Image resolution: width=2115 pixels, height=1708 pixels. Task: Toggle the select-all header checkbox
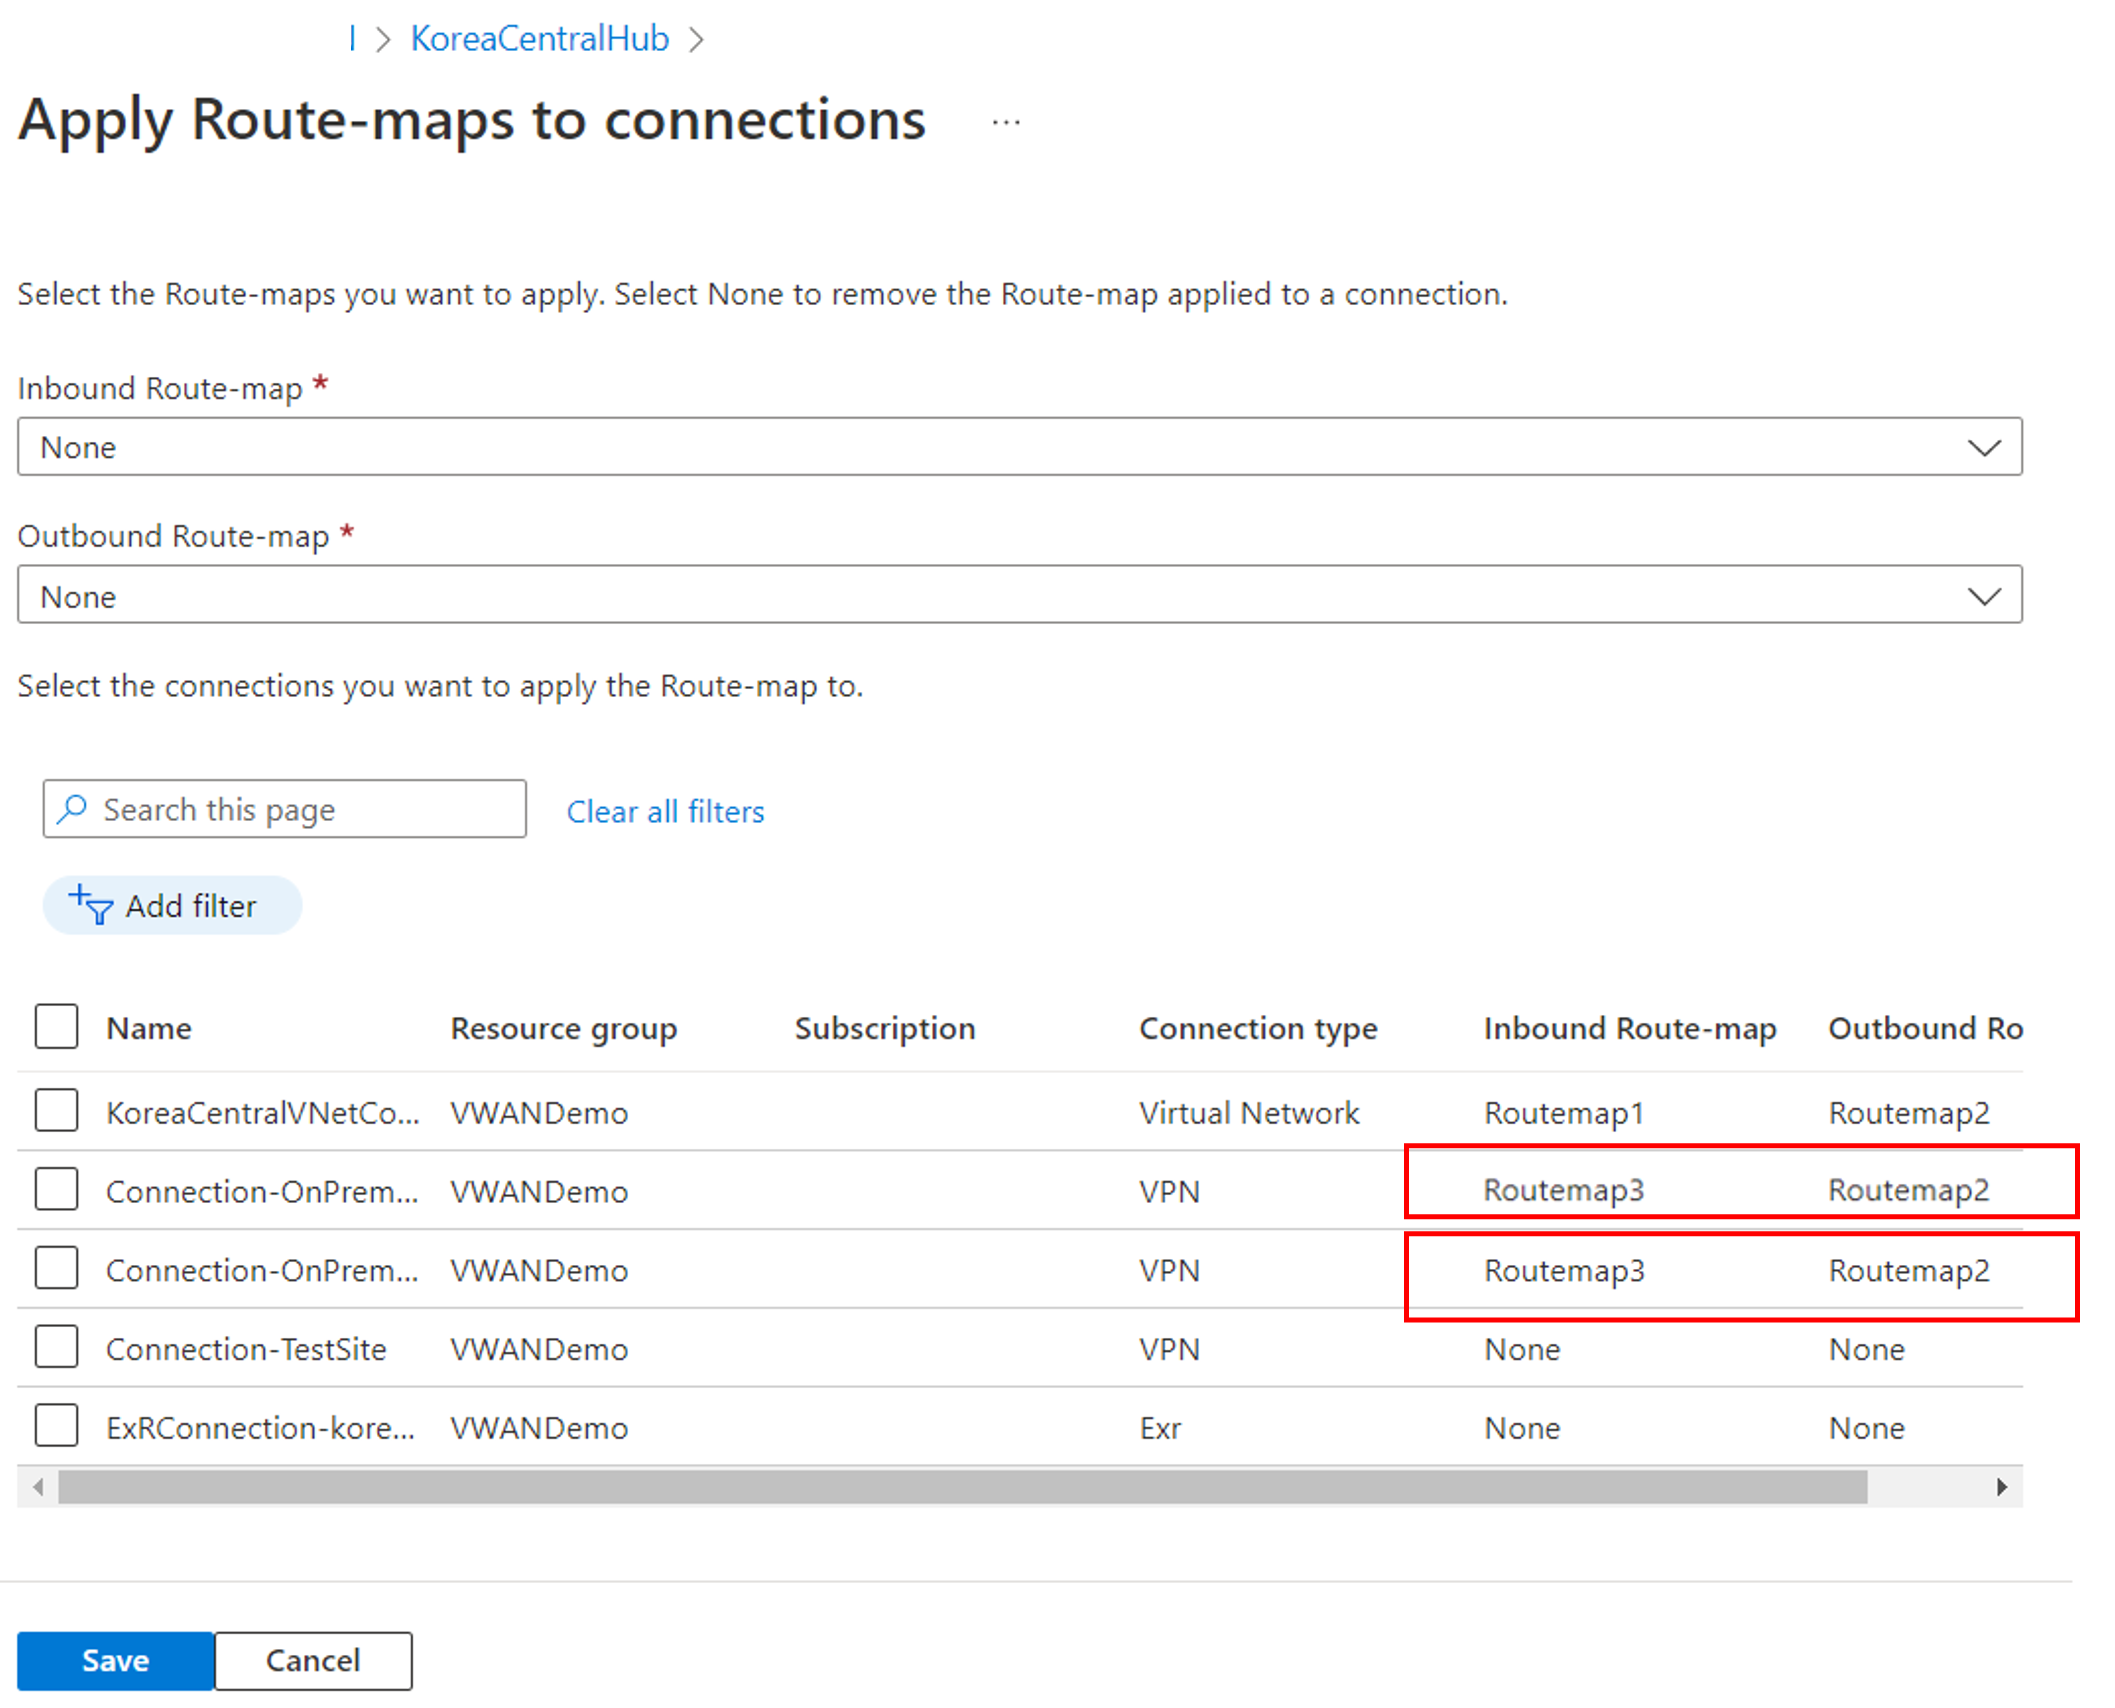coord(56,1027)
